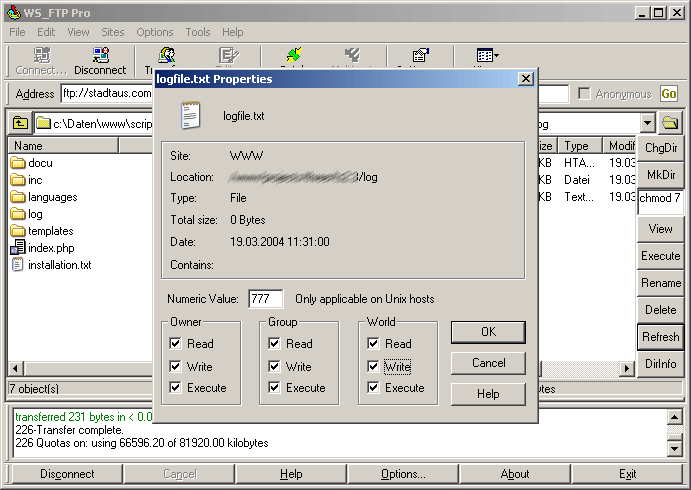Uncheck Owner Execute permission
The width and height of the screenshot is (691, 490).
(175, 387)
